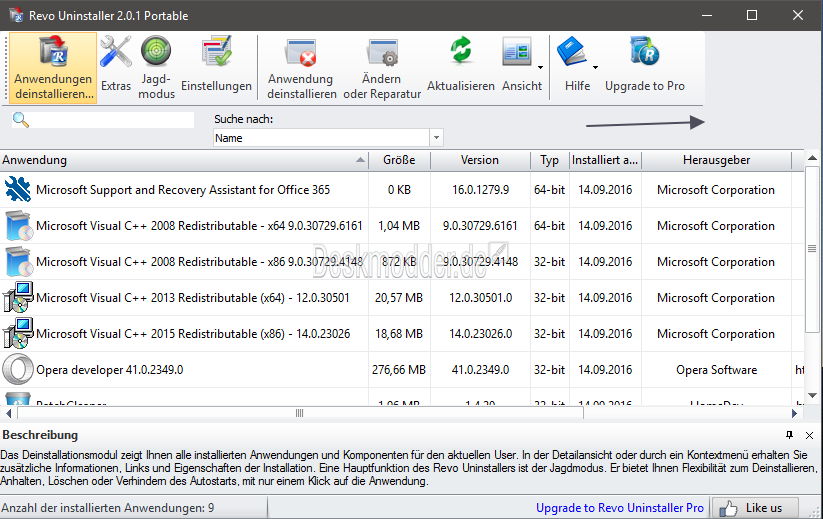Select Microsoft Support and Recovery Assistant icon
The width and height of the screenshot is (823, 519).
17,189
